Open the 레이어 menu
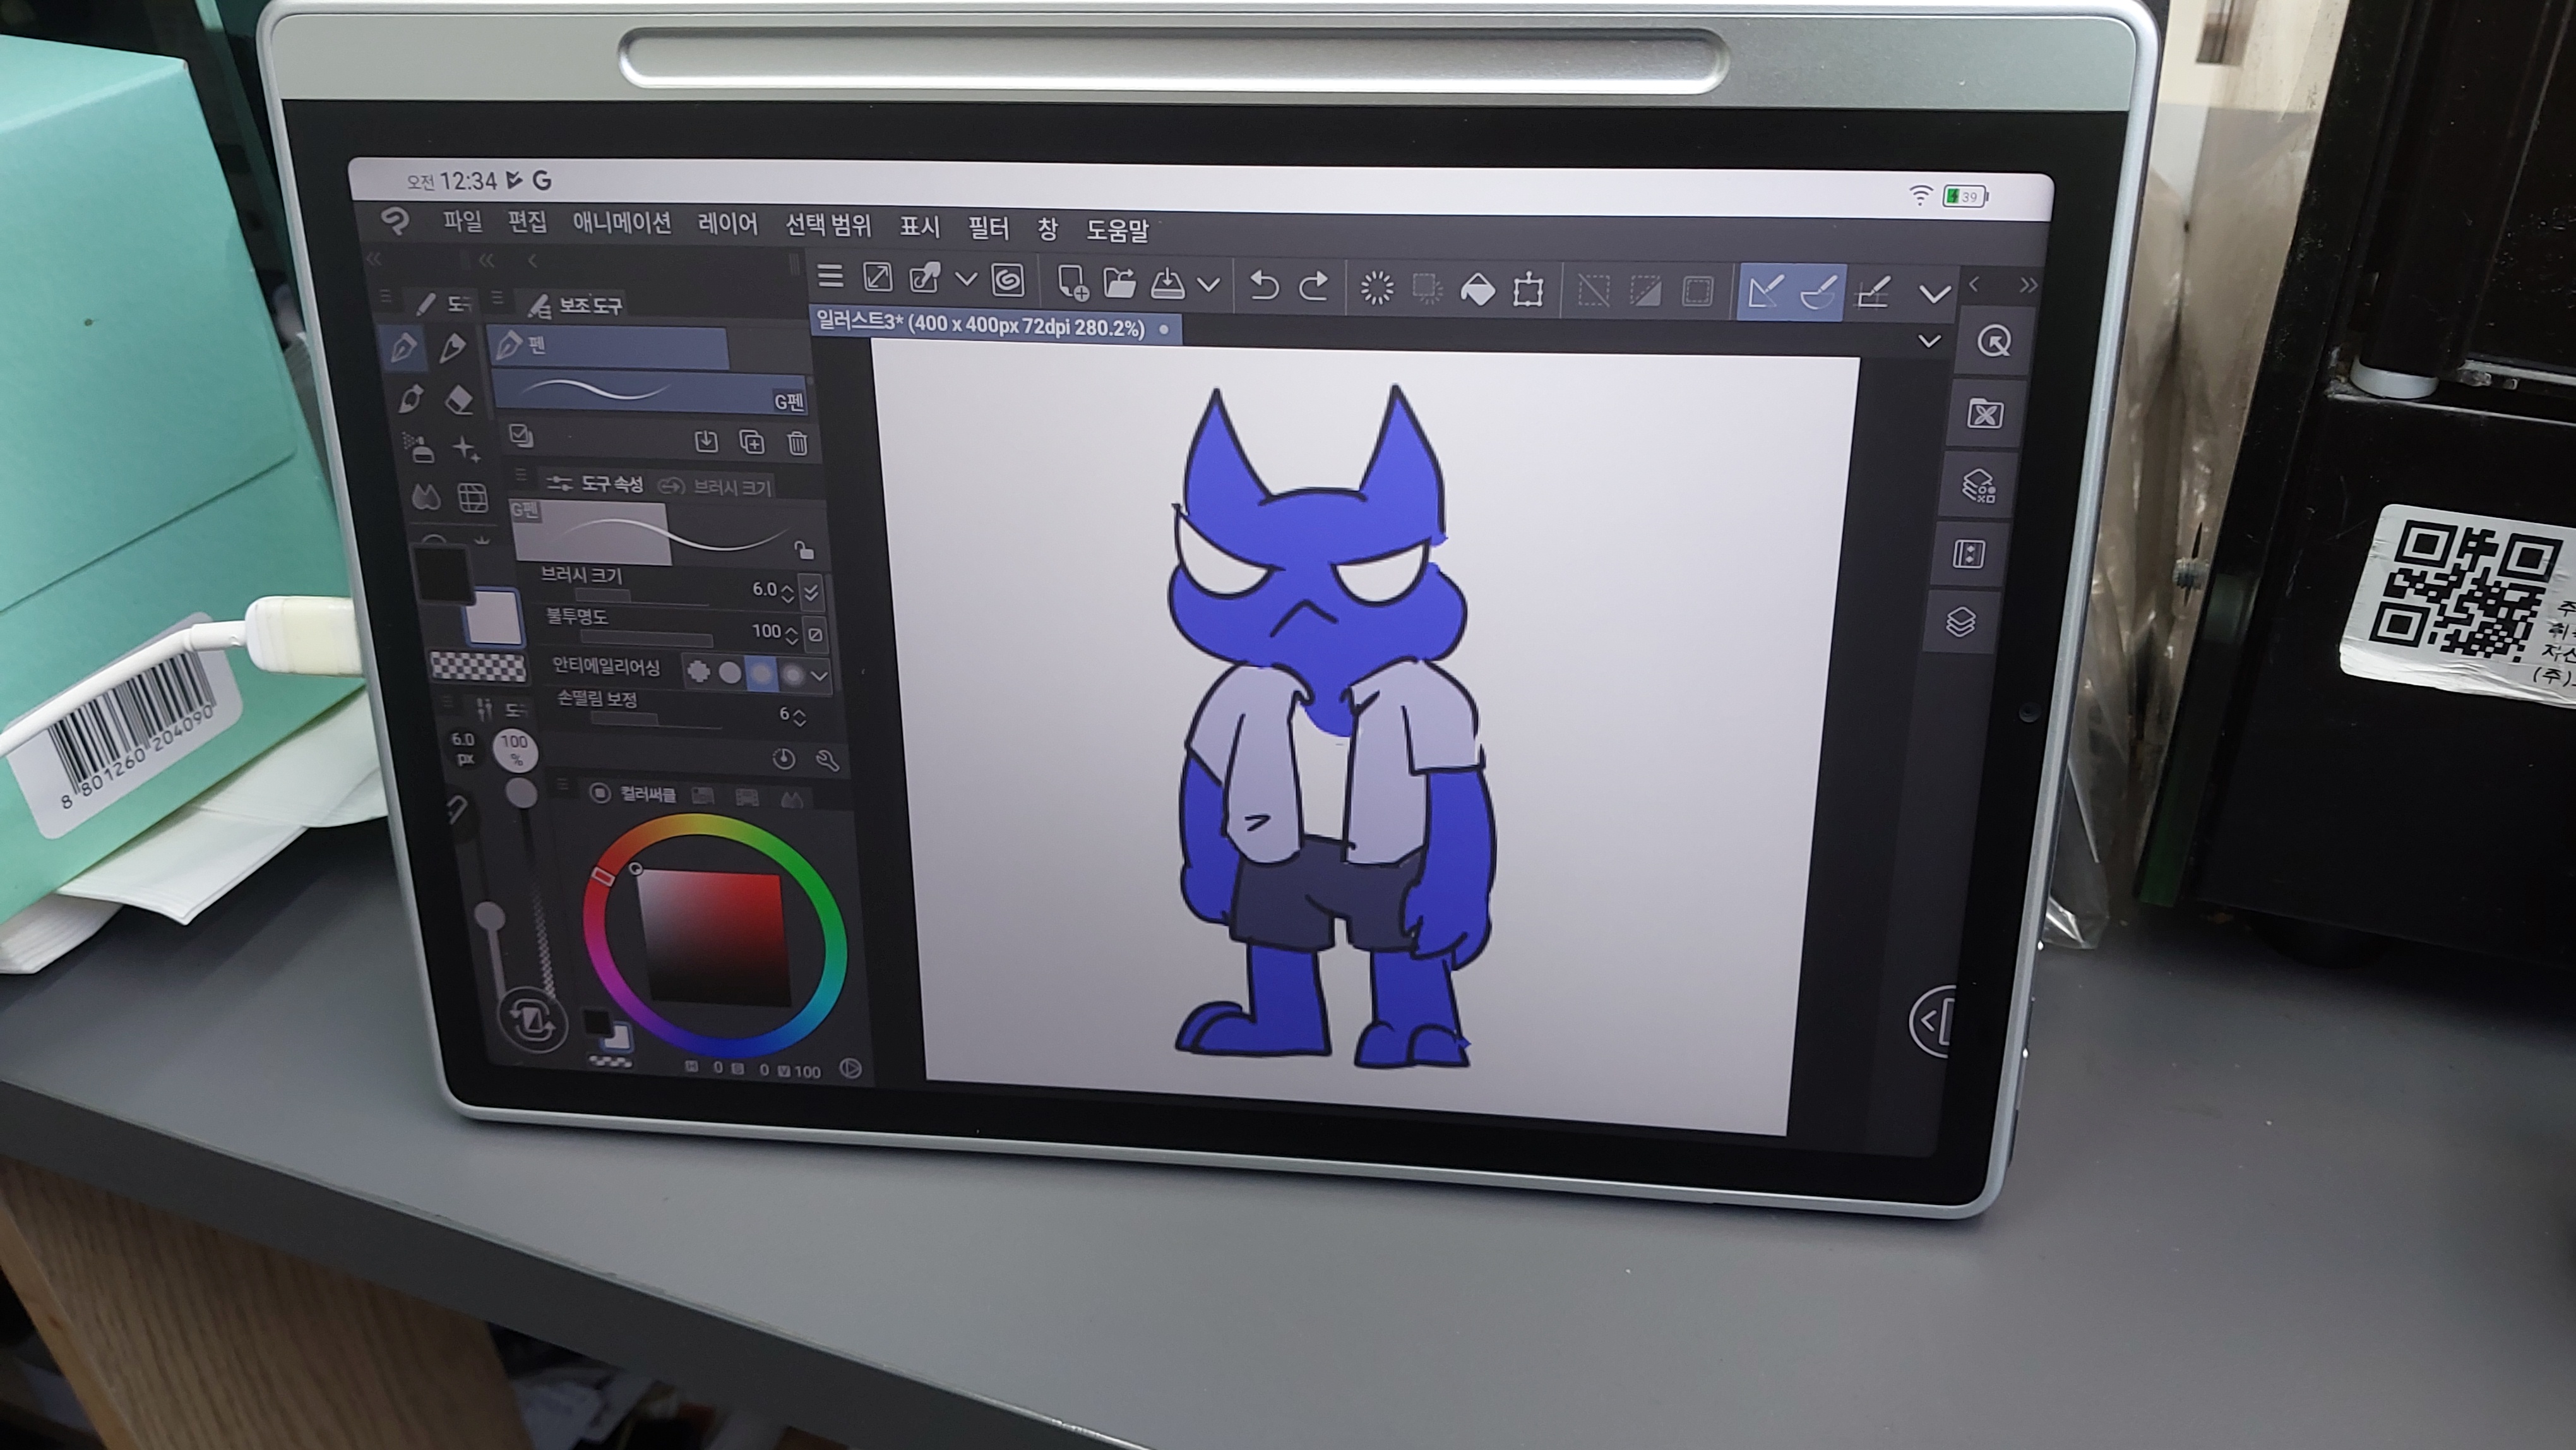The width and height of the screenshot is (2576, 1450). pos(727,224)
